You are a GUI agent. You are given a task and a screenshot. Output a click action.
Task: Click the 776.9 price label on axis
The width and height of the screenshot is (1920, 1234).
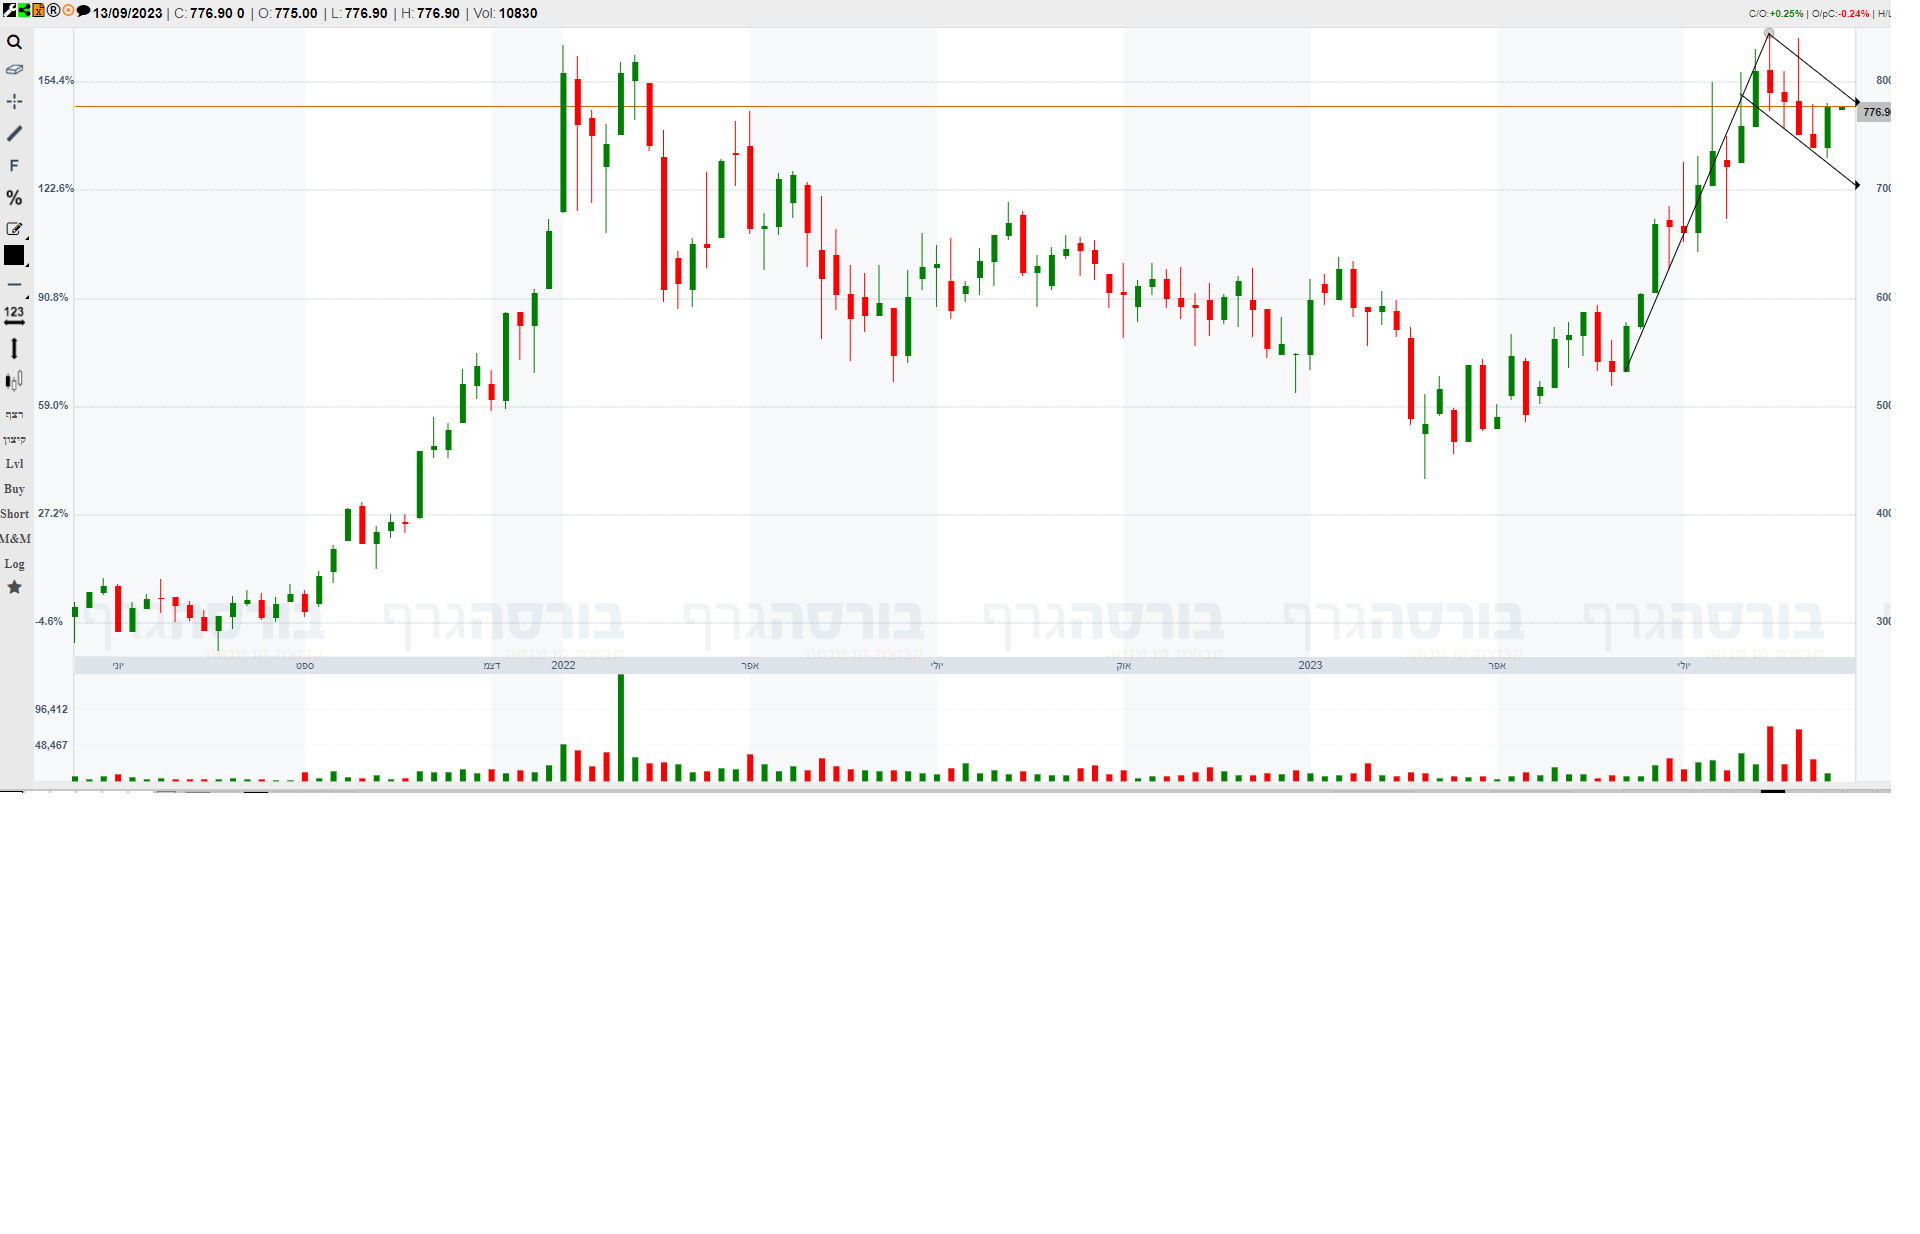(1874, 112)
